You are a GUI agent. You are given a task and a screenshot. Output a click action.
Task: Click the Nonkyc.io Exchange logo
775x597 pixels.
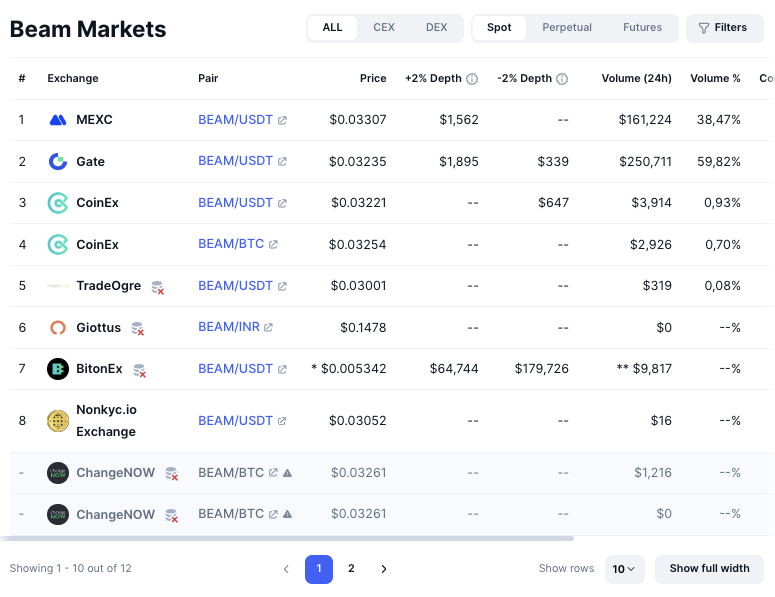[x=58, y=421]
